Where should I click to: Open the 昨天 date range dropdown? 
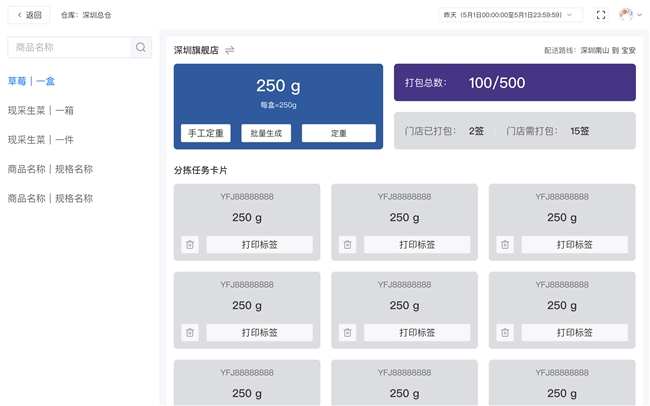(510, 15)
